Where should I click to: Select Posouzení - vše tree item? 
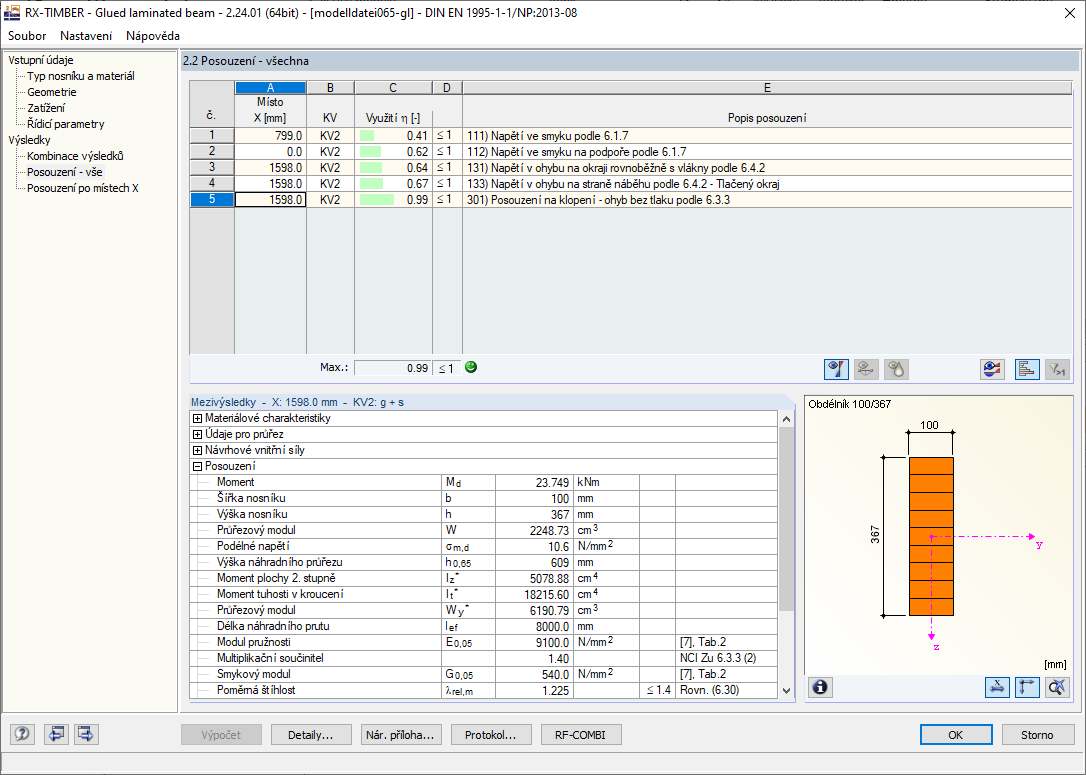[x=64, y=172]
